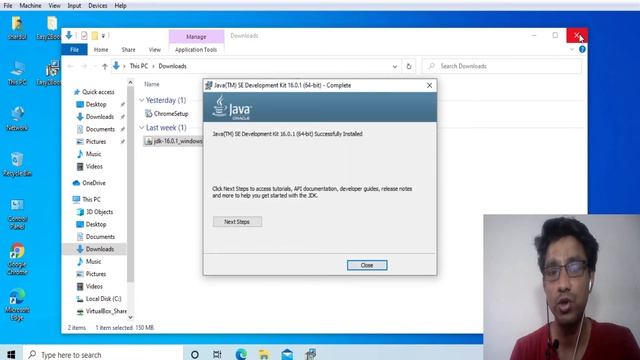Refresh the Downloads folder view
Viewport: 640px width, 360px height.
[x=409, y=66]
